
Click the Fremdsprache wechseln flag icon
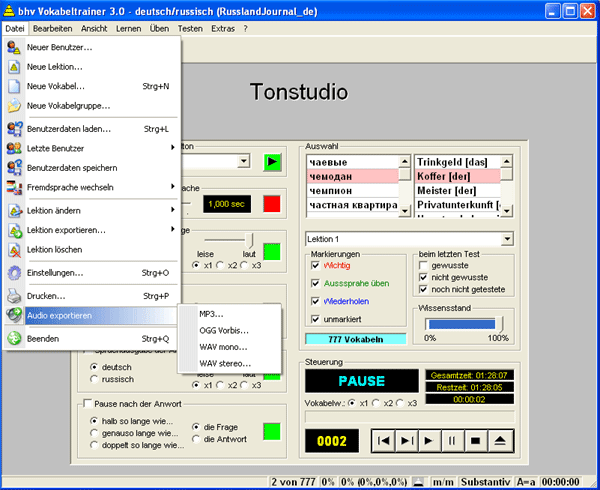(14, 187)
